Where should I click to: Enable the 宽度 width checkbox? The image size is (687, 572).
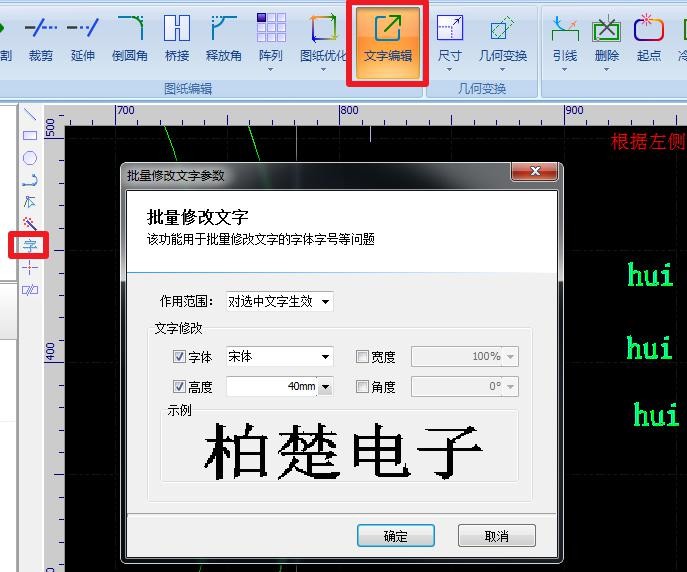click(363, 357)
